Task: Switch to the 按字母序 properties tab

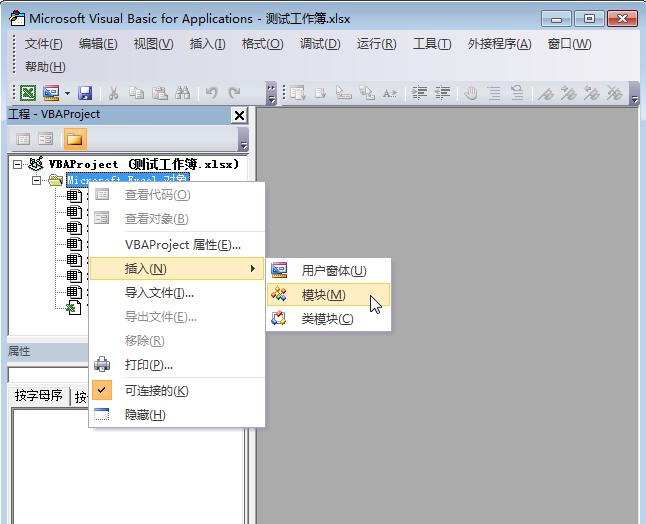Action: point(38,395)
